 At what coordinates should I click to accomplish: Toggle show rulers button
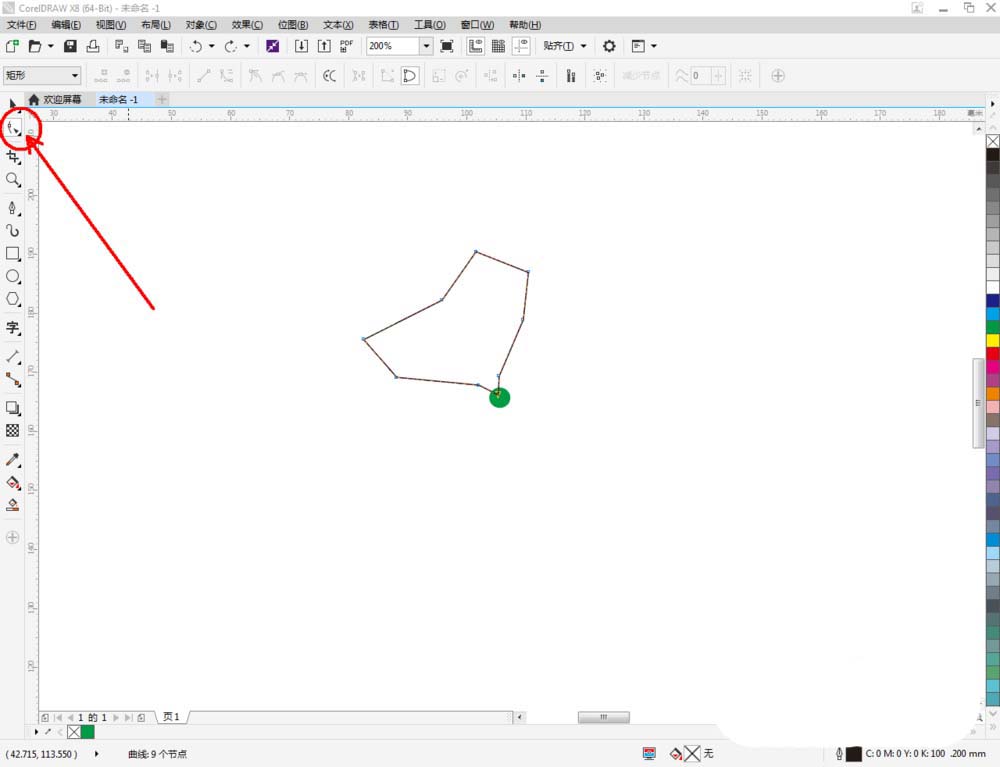(475, 46)
